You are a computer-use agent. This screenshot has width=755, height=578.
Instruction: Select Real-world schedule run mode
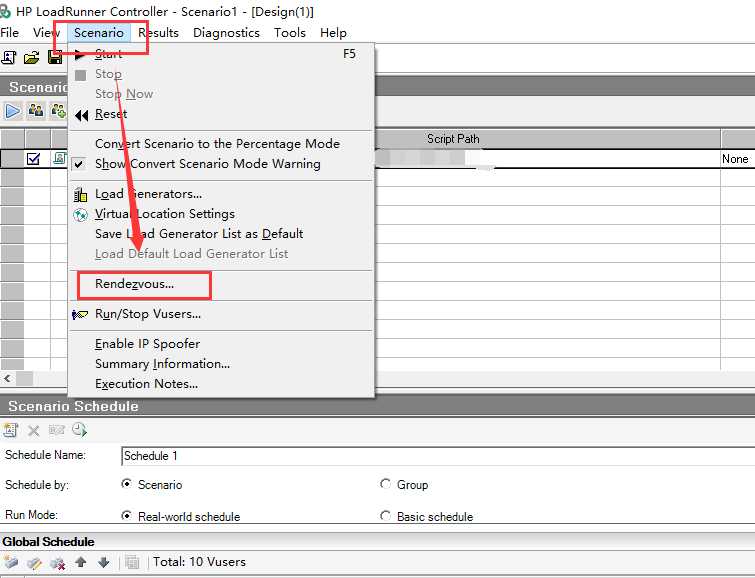127,516
